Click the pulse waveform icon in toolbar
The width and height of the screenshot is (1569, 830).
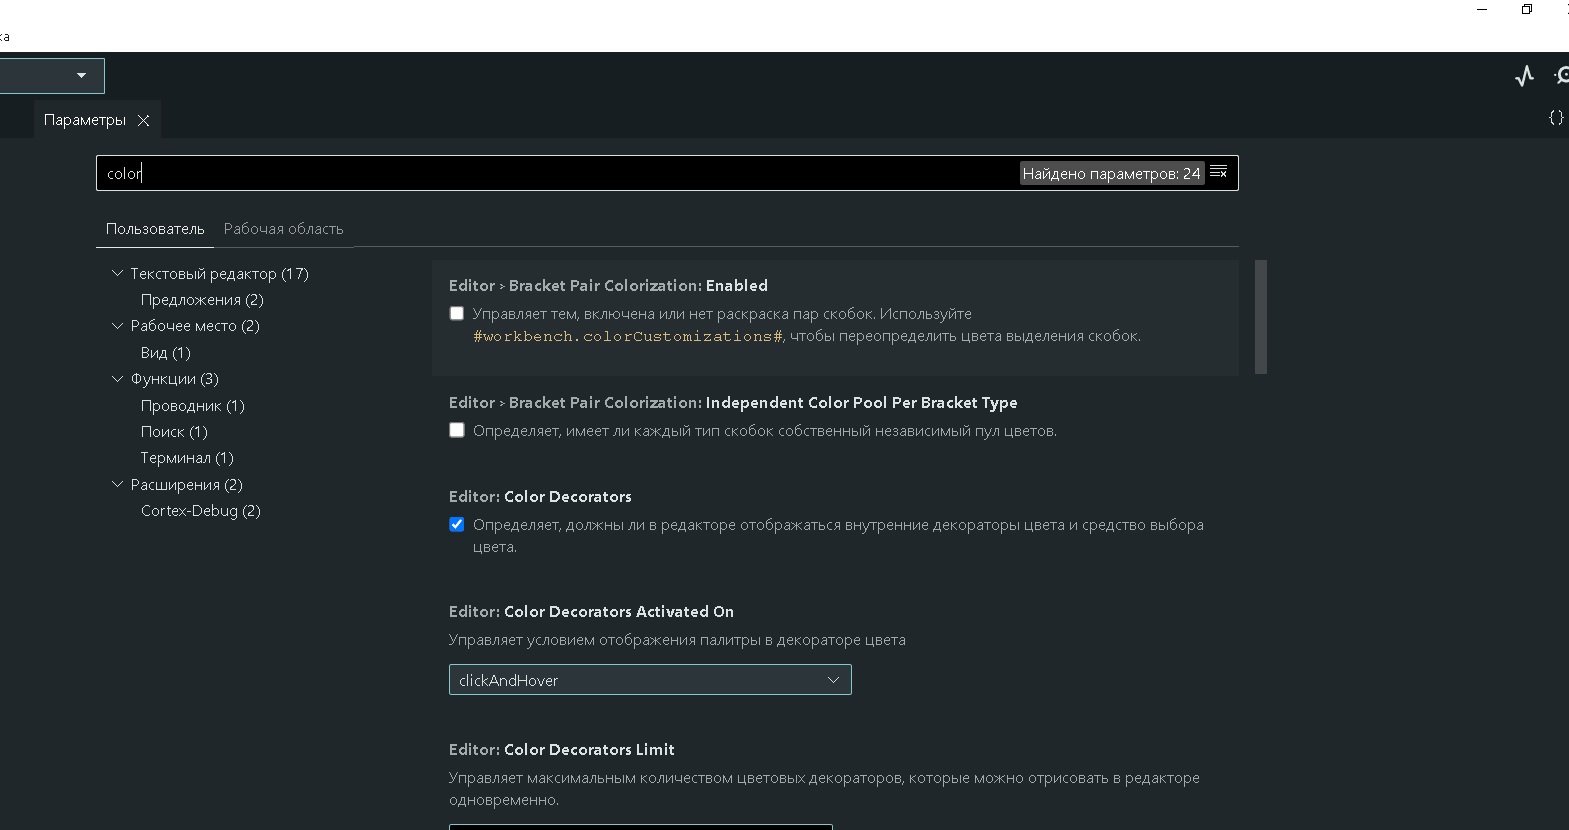pos(1524,76)
